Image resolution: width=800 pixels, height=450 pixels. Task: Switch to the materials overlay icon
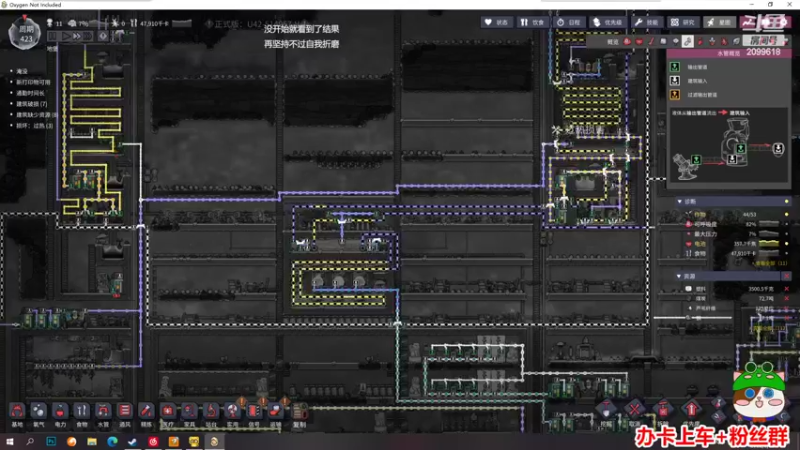pos(663,42)
